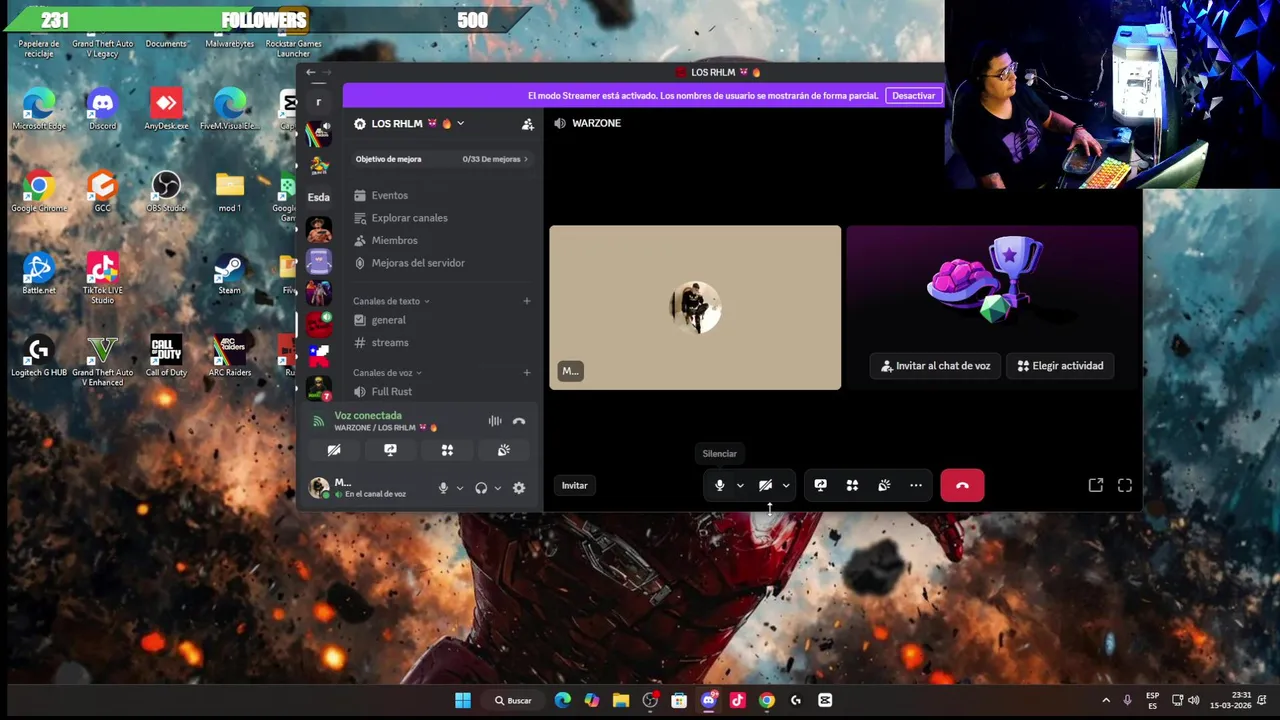Open server with 7 notification badge

tap(319, 388)
